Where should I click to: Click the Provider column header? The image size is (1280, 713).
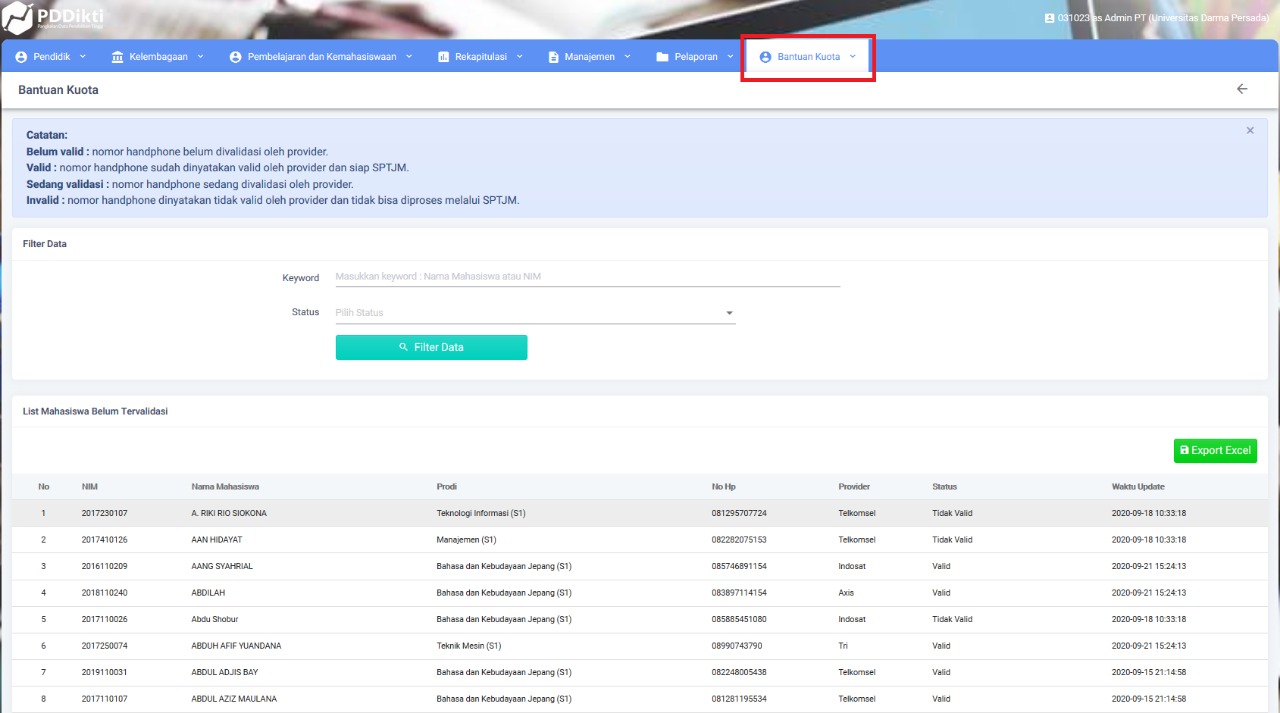click(854, 487)
